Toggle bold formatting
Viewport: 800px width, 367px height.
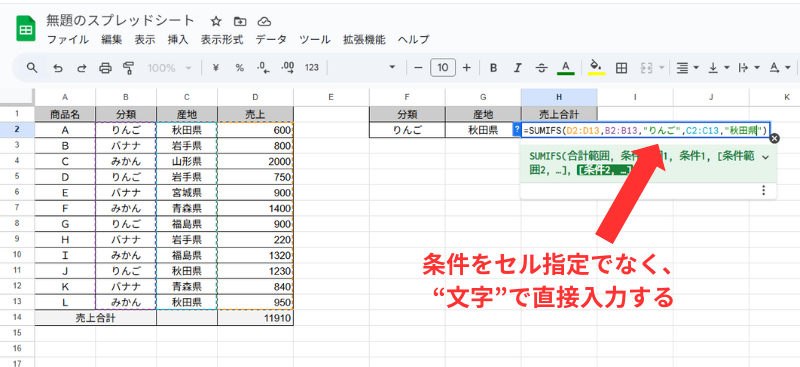coord(493,67)
